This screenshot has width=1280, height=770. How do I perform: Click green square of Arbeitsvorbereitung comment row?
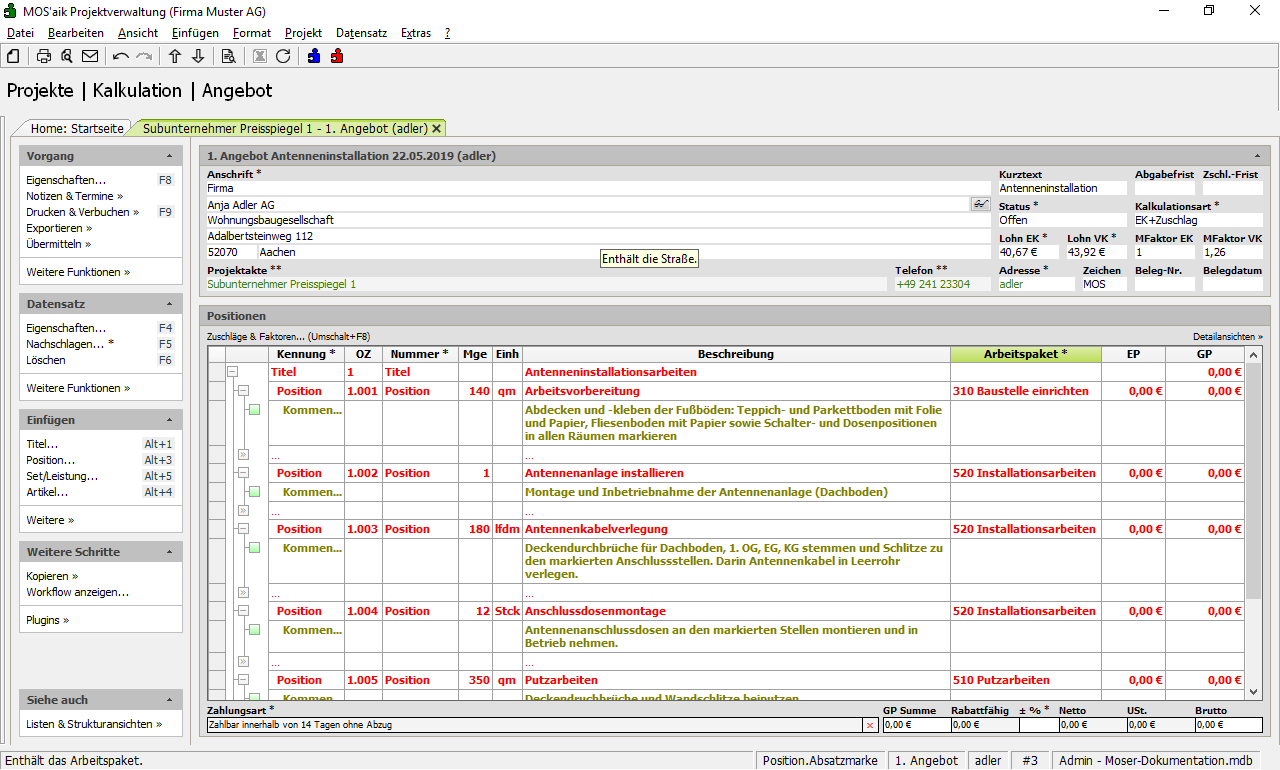(254, 410)
